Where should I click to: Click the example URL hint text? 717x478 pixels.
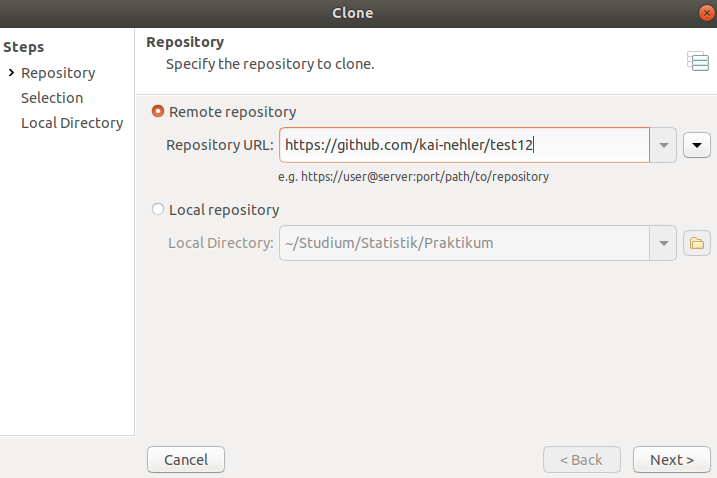[x=413, y=177]
